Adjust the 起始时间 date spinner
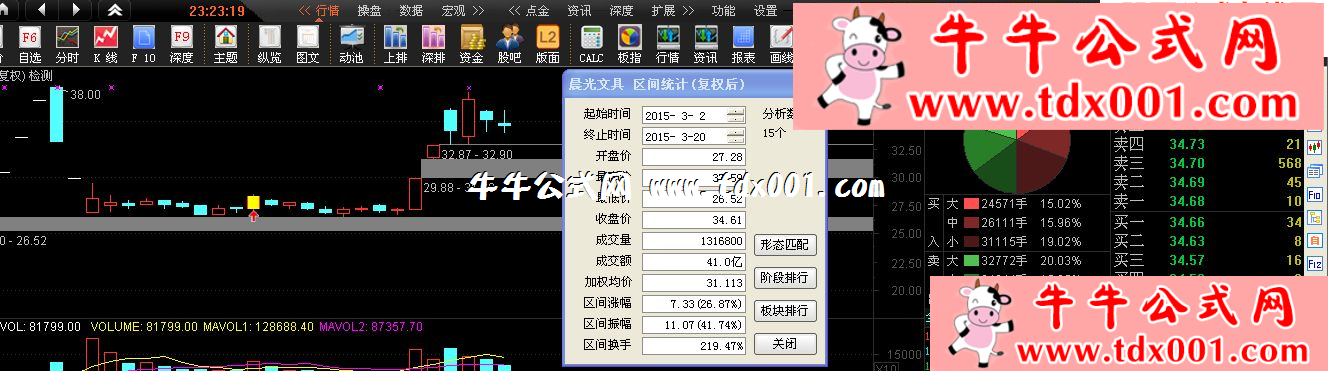This screenshot has height=371, width=1328. [x=736, y=115]
